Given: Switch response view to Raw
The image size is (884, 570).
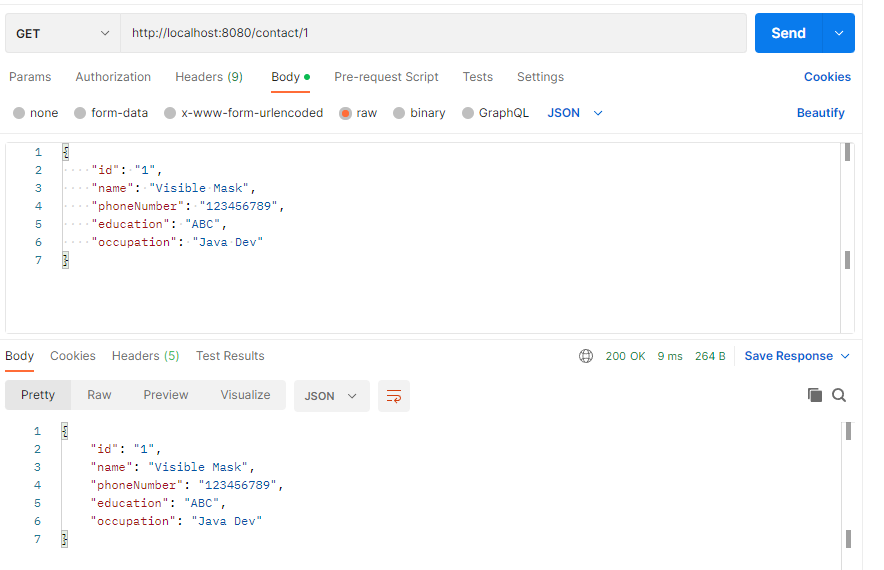Looking at the screenshot, I should 99,395.
